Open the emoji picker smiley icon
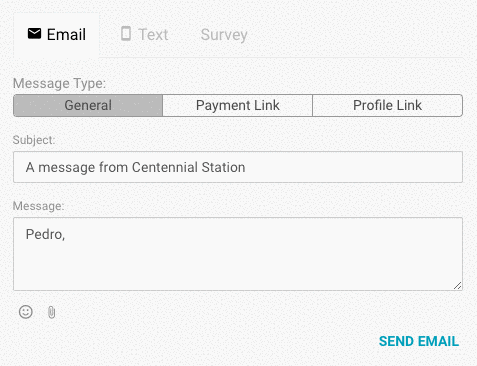477x366 pixels. pos(26,312)
